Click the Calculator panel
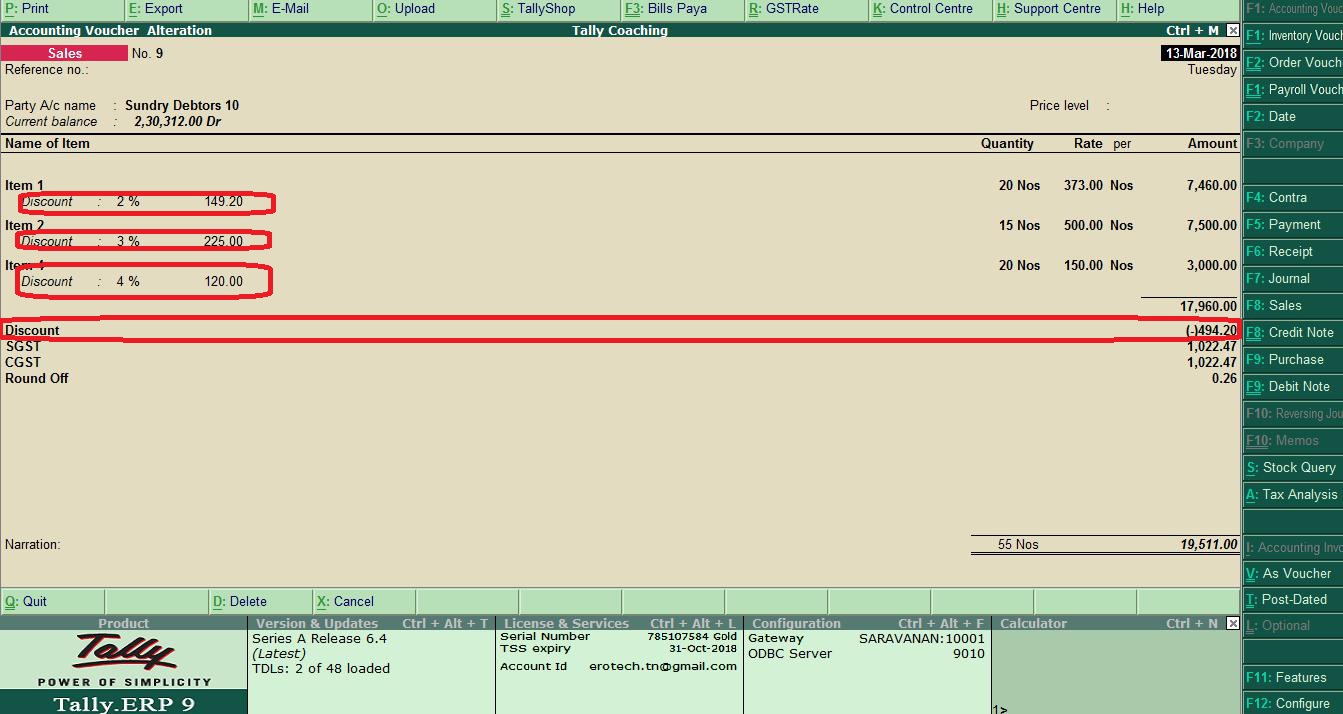The width and height of the screenshot is (1343, 714). pyautogui.click(x=1114, y=665)
